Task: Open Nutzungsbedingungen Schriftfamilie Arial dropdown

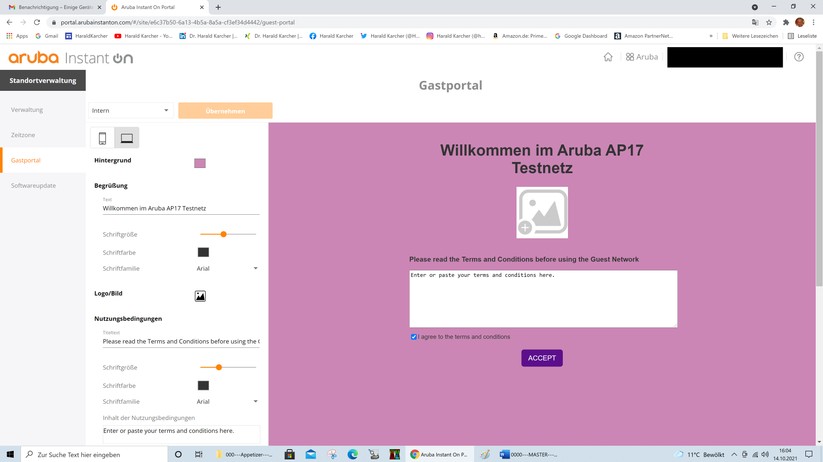Action: [x=227, y=402]
